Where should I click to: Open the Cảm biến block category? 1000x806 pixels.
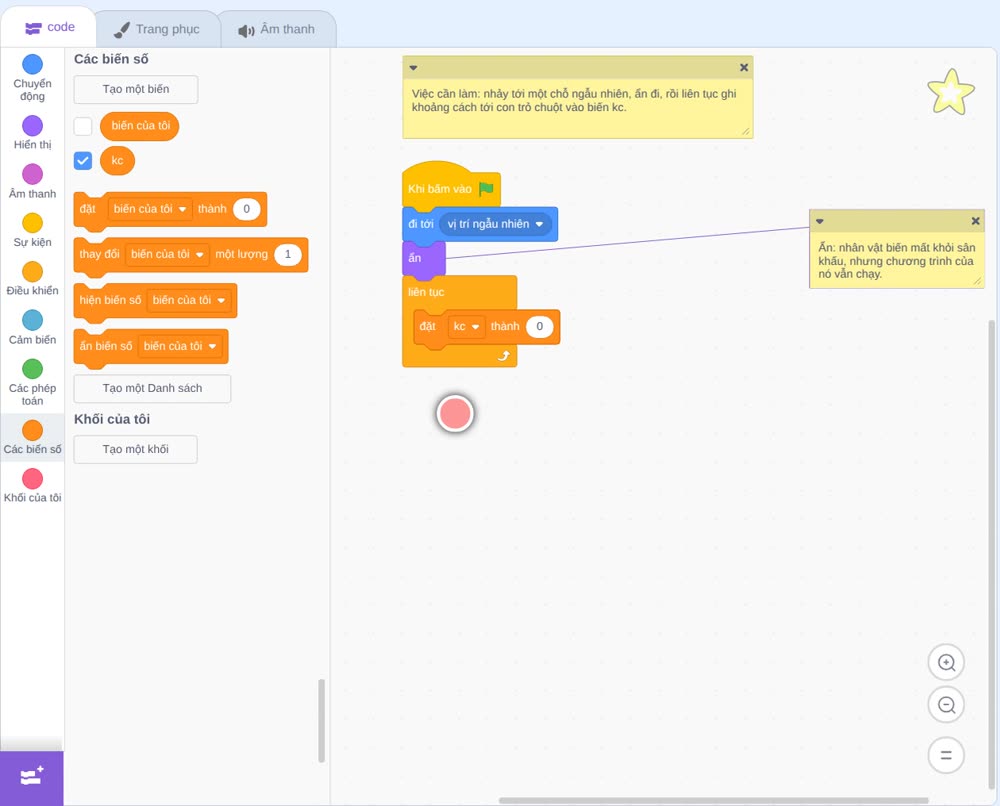pos(33,328)
